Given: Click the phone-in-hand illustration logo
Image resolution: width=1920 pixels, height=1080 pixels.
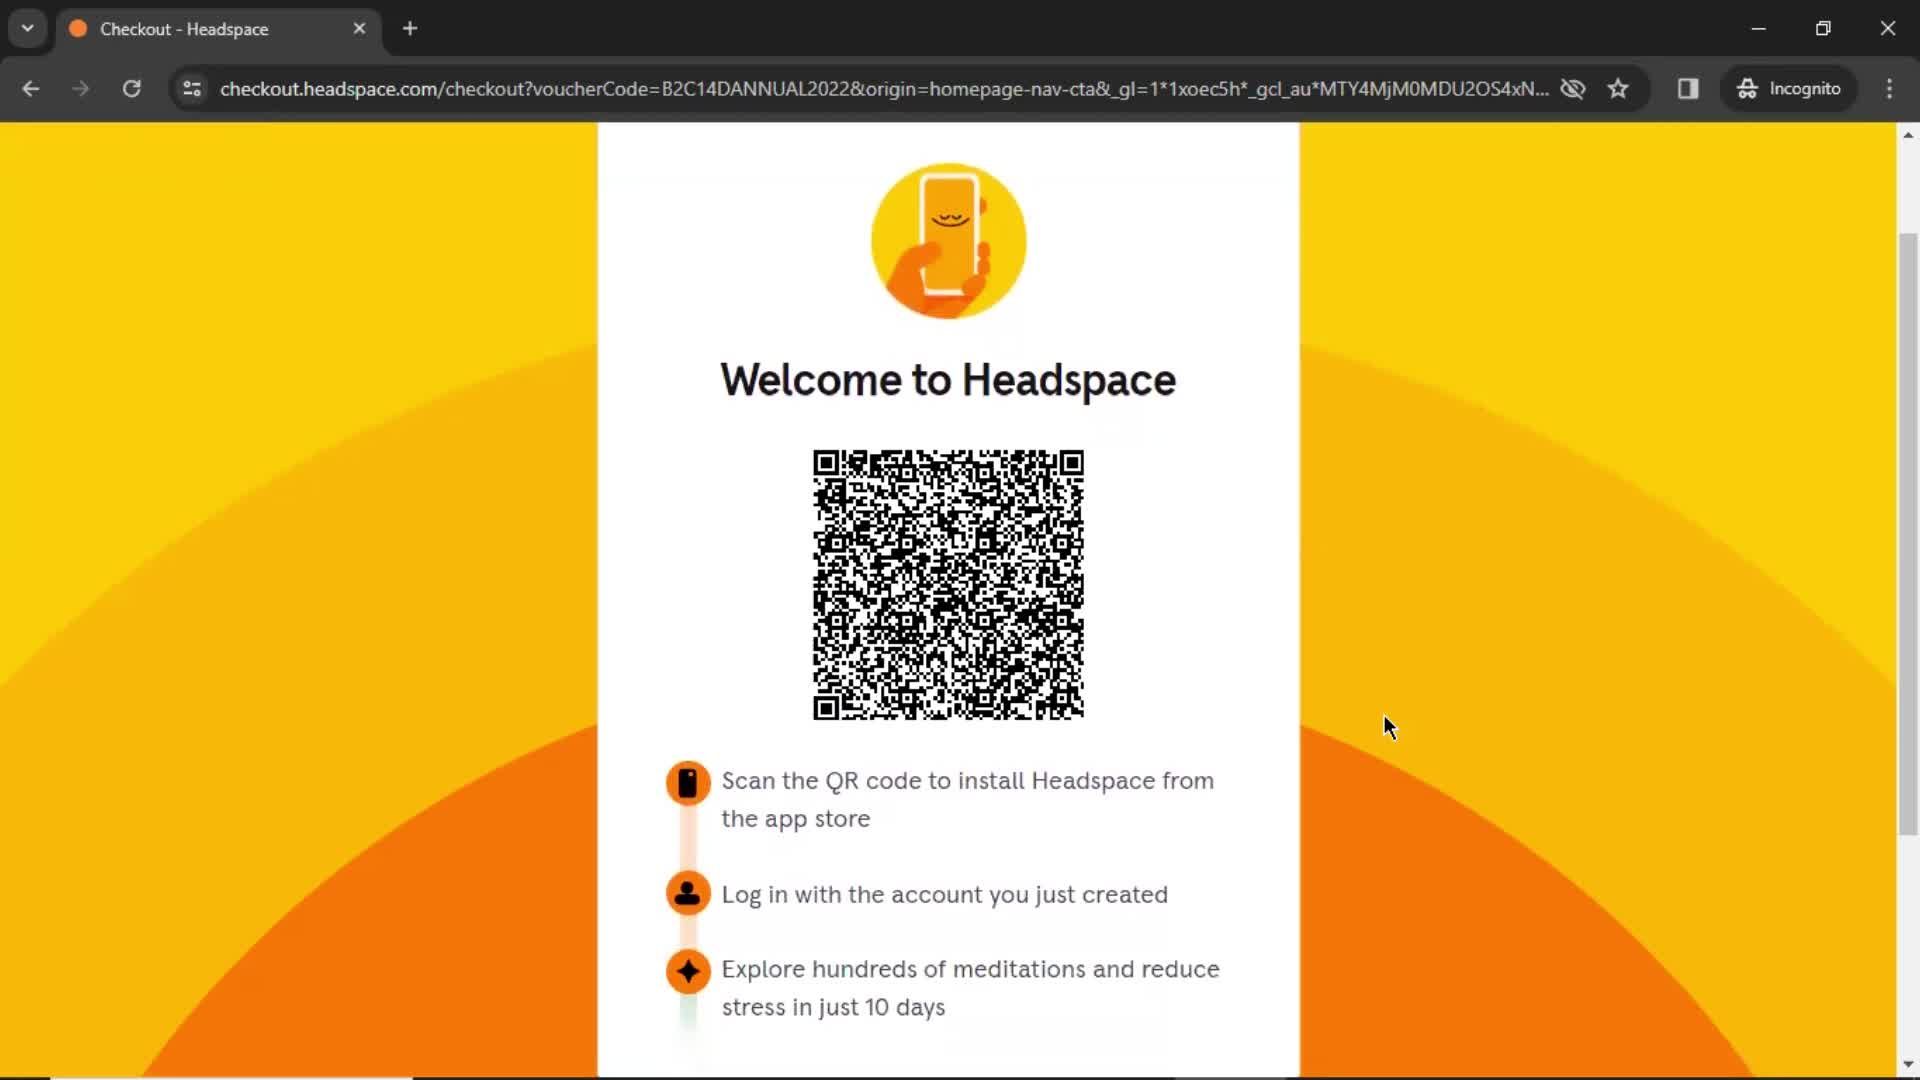Looking at the screenshot, I should click(948, 241).
